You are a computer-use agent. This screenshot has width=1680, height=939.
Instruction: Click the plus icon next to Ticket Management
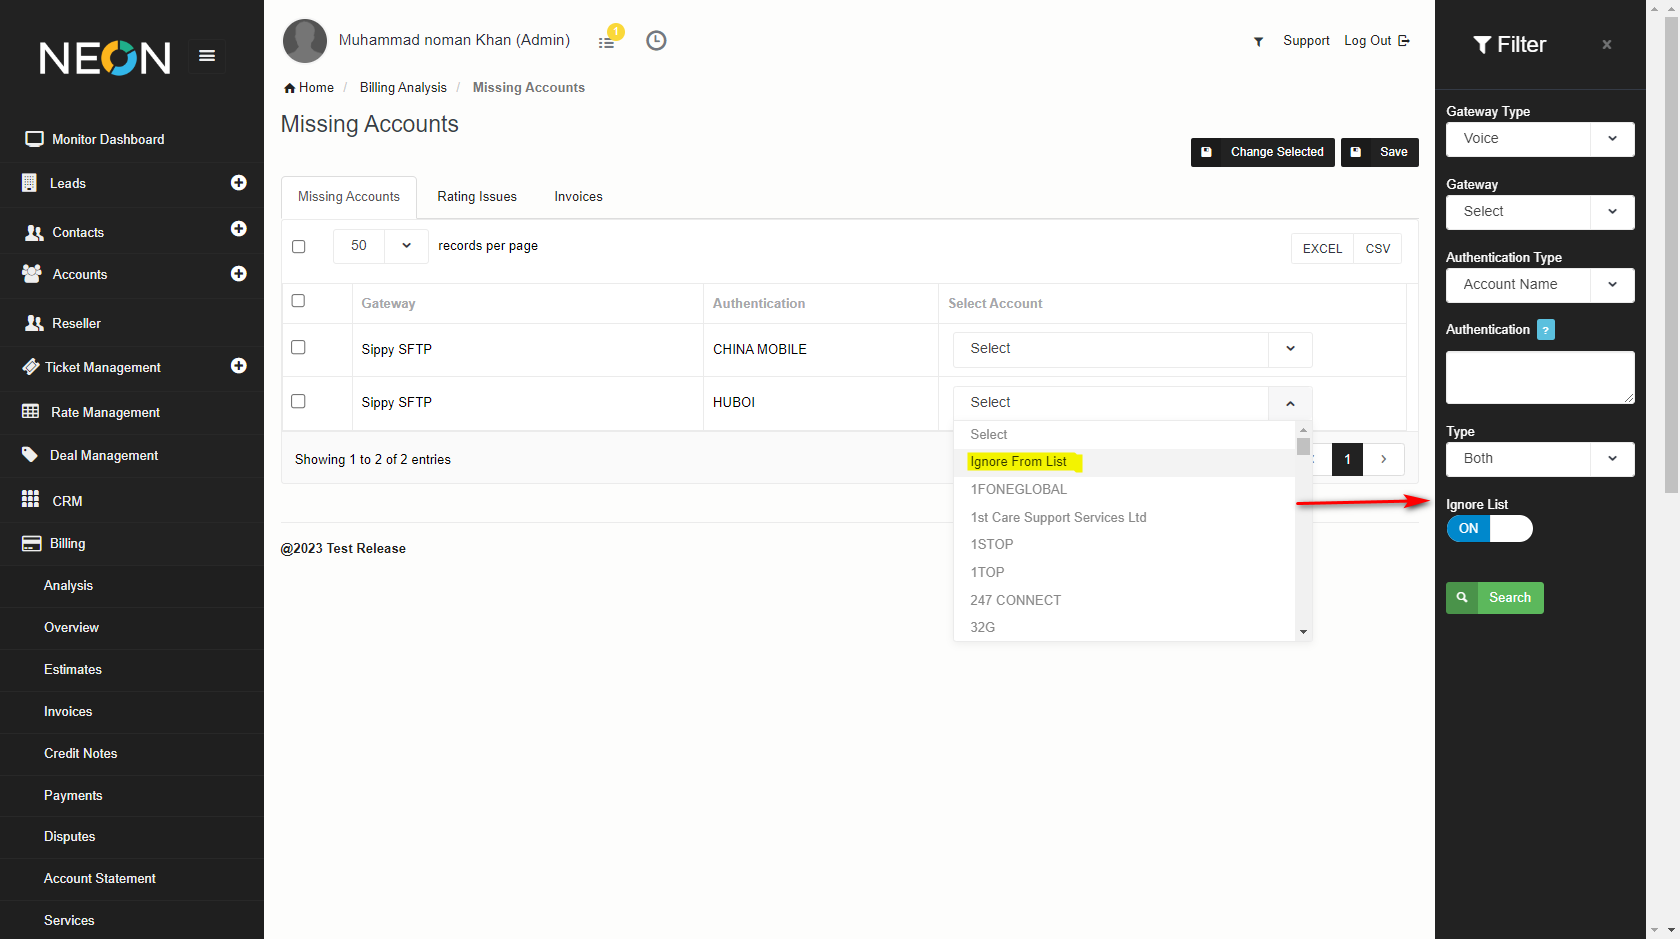click(x=239, y=366)
